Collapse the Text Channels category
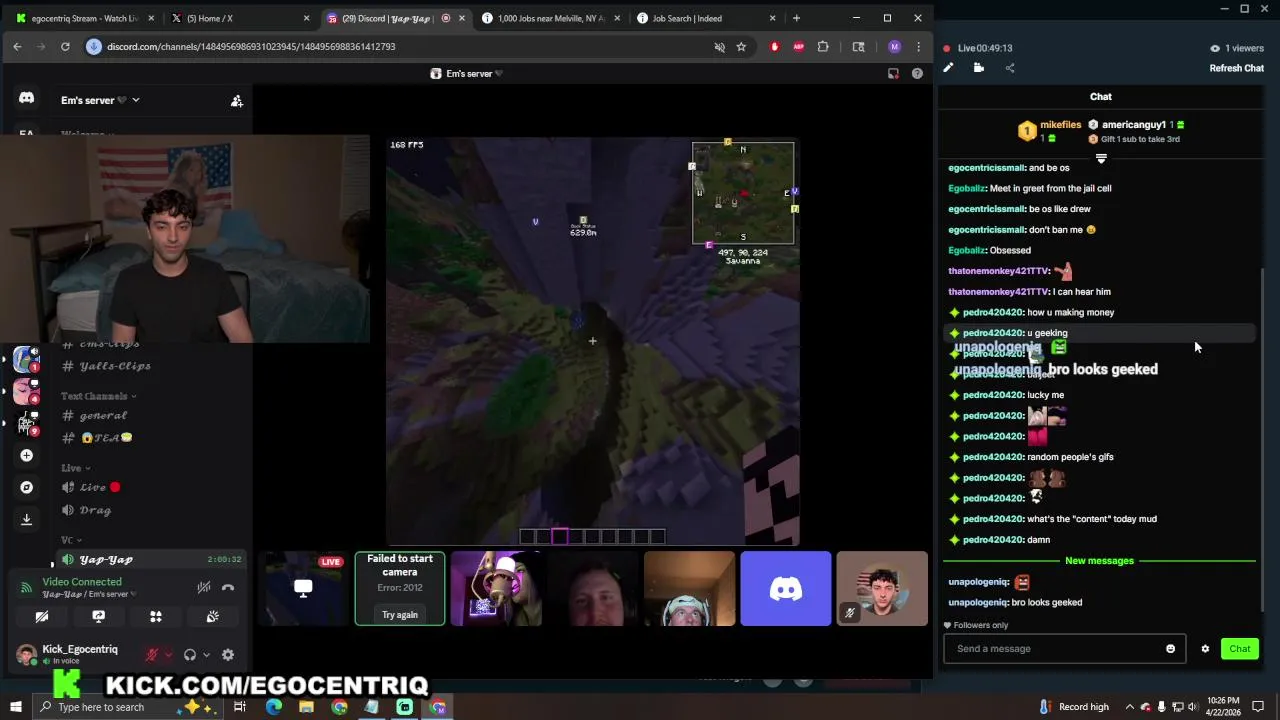This screenshot has height=720, width=1280. [x=99, y=396]
